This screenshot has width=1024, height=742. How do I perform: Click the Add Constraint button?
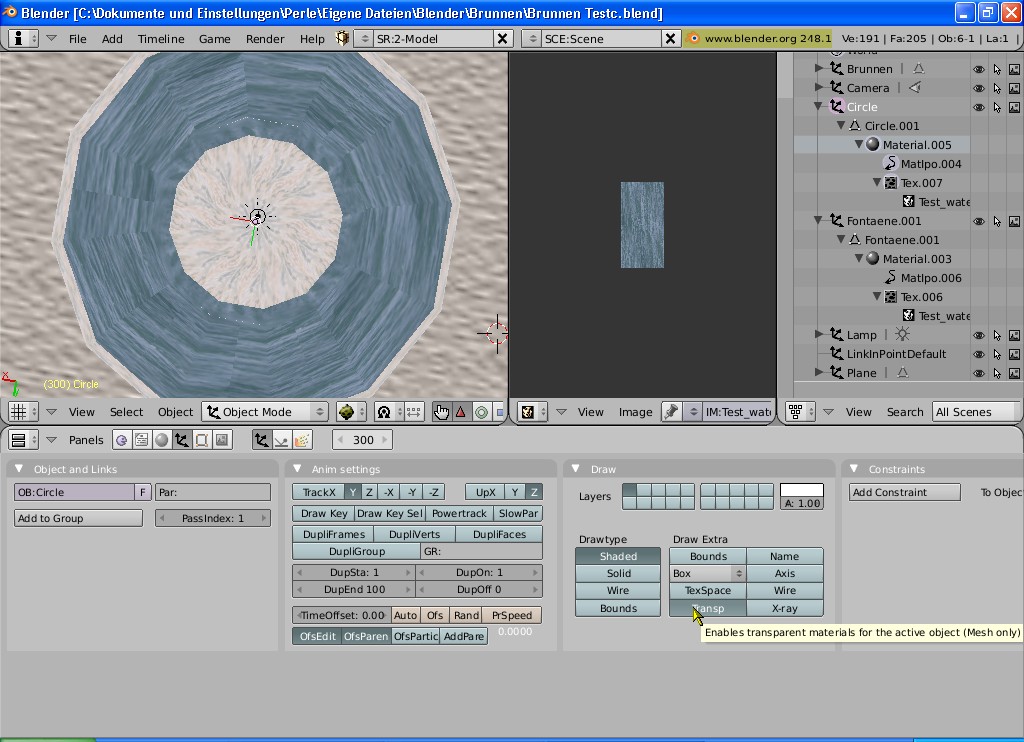(904, 492)
